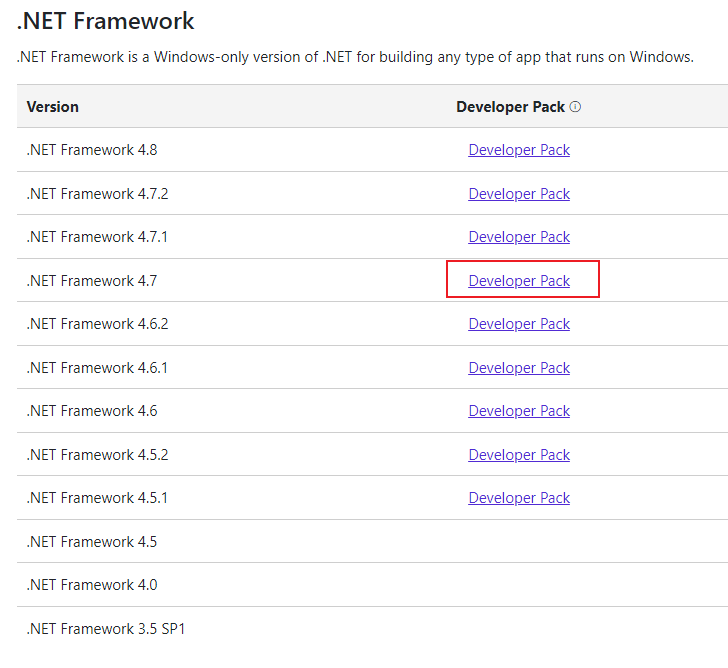Click the "Developer Pack" column header text

[510, 107]
